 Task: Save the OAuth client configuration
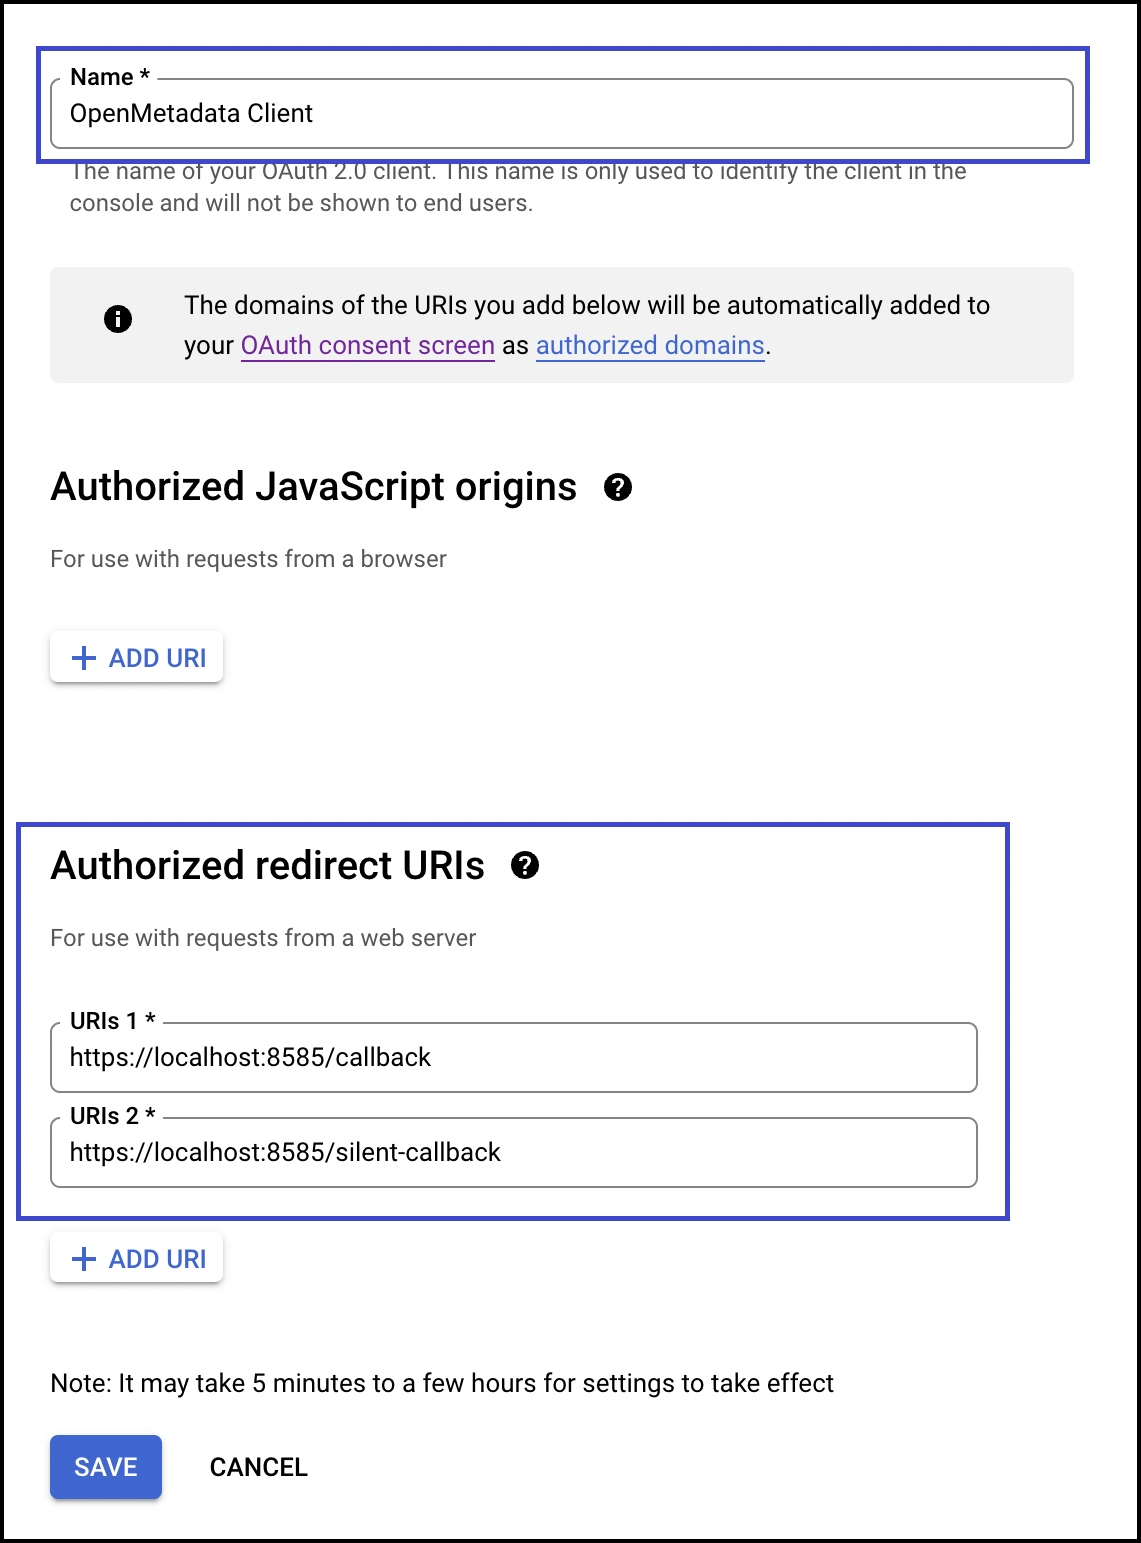point(105,1466)
